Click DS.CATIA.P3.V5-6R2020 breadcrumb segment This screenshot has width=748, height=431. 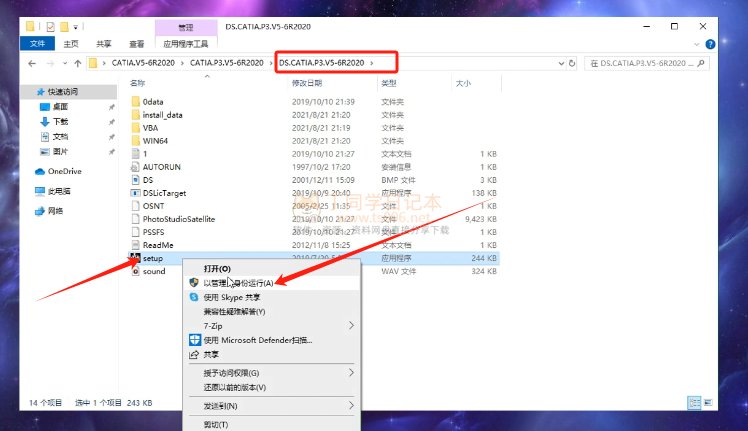pyautogui.click(x=322, y=63)
